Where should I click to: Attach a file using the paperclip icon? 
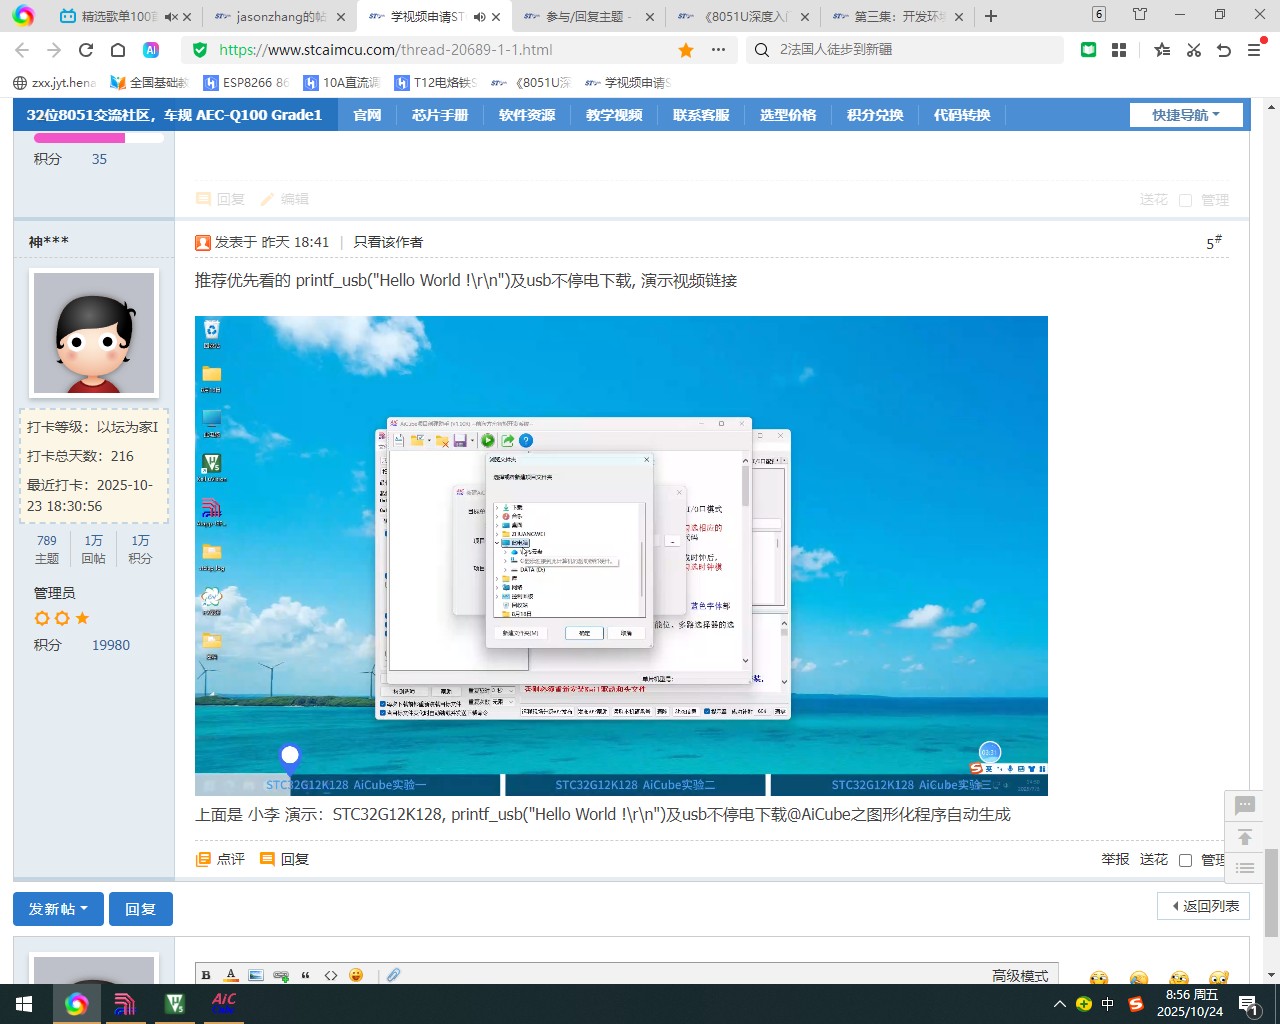click(393, 974)
